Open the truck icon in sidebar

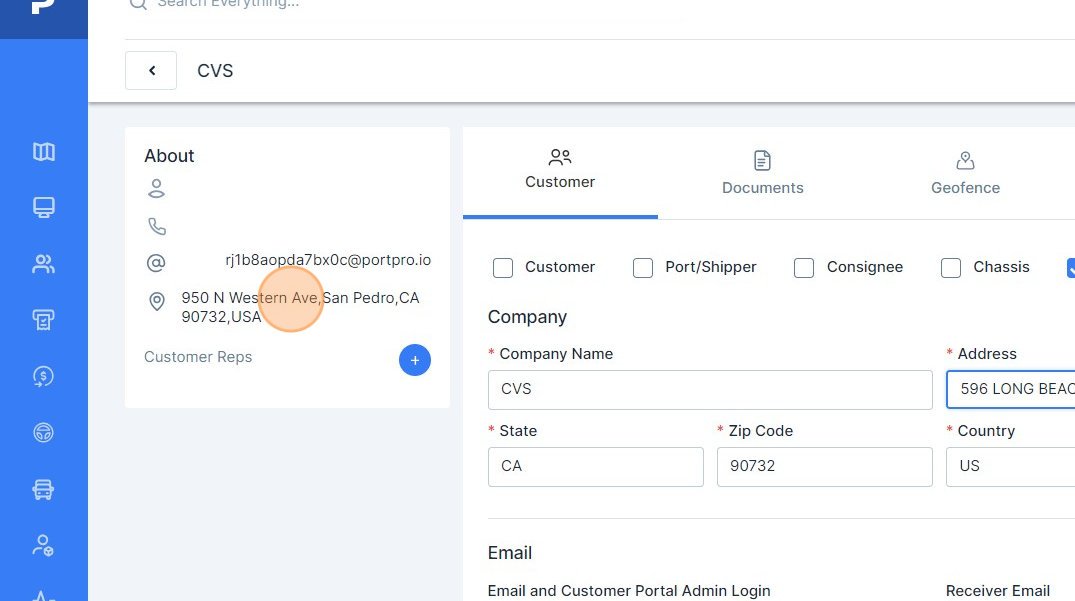click(44, 489)
